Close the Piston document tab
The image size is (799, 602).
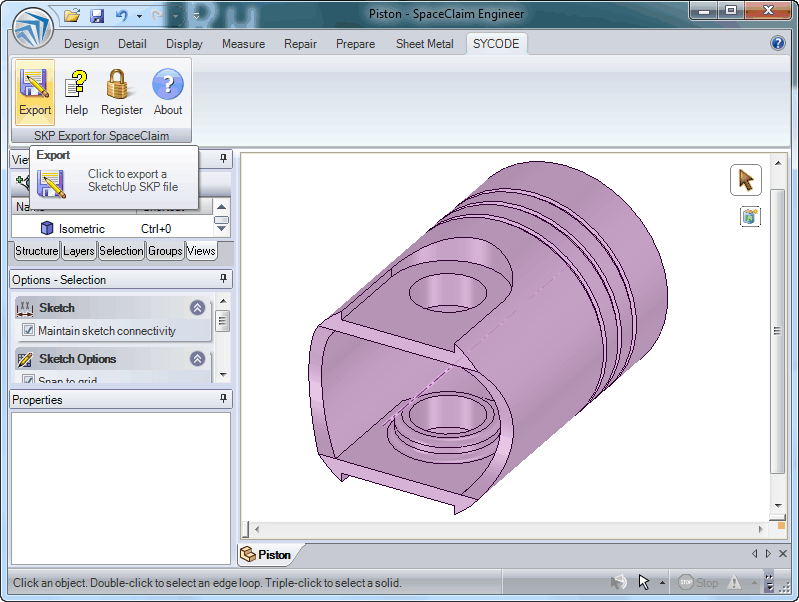pos(783,554)
